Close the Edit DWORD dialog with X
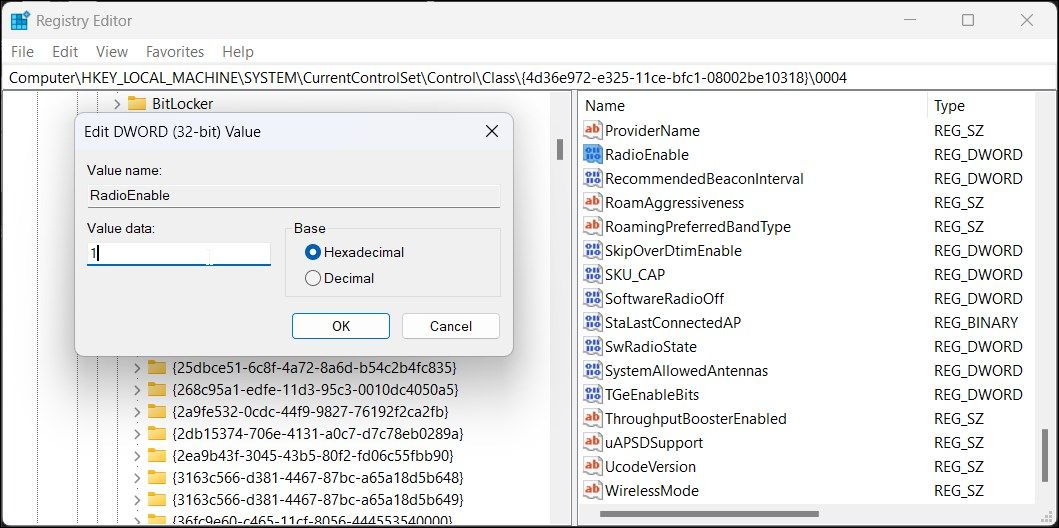The image size is (1059, 528). [x=492, y=132]
